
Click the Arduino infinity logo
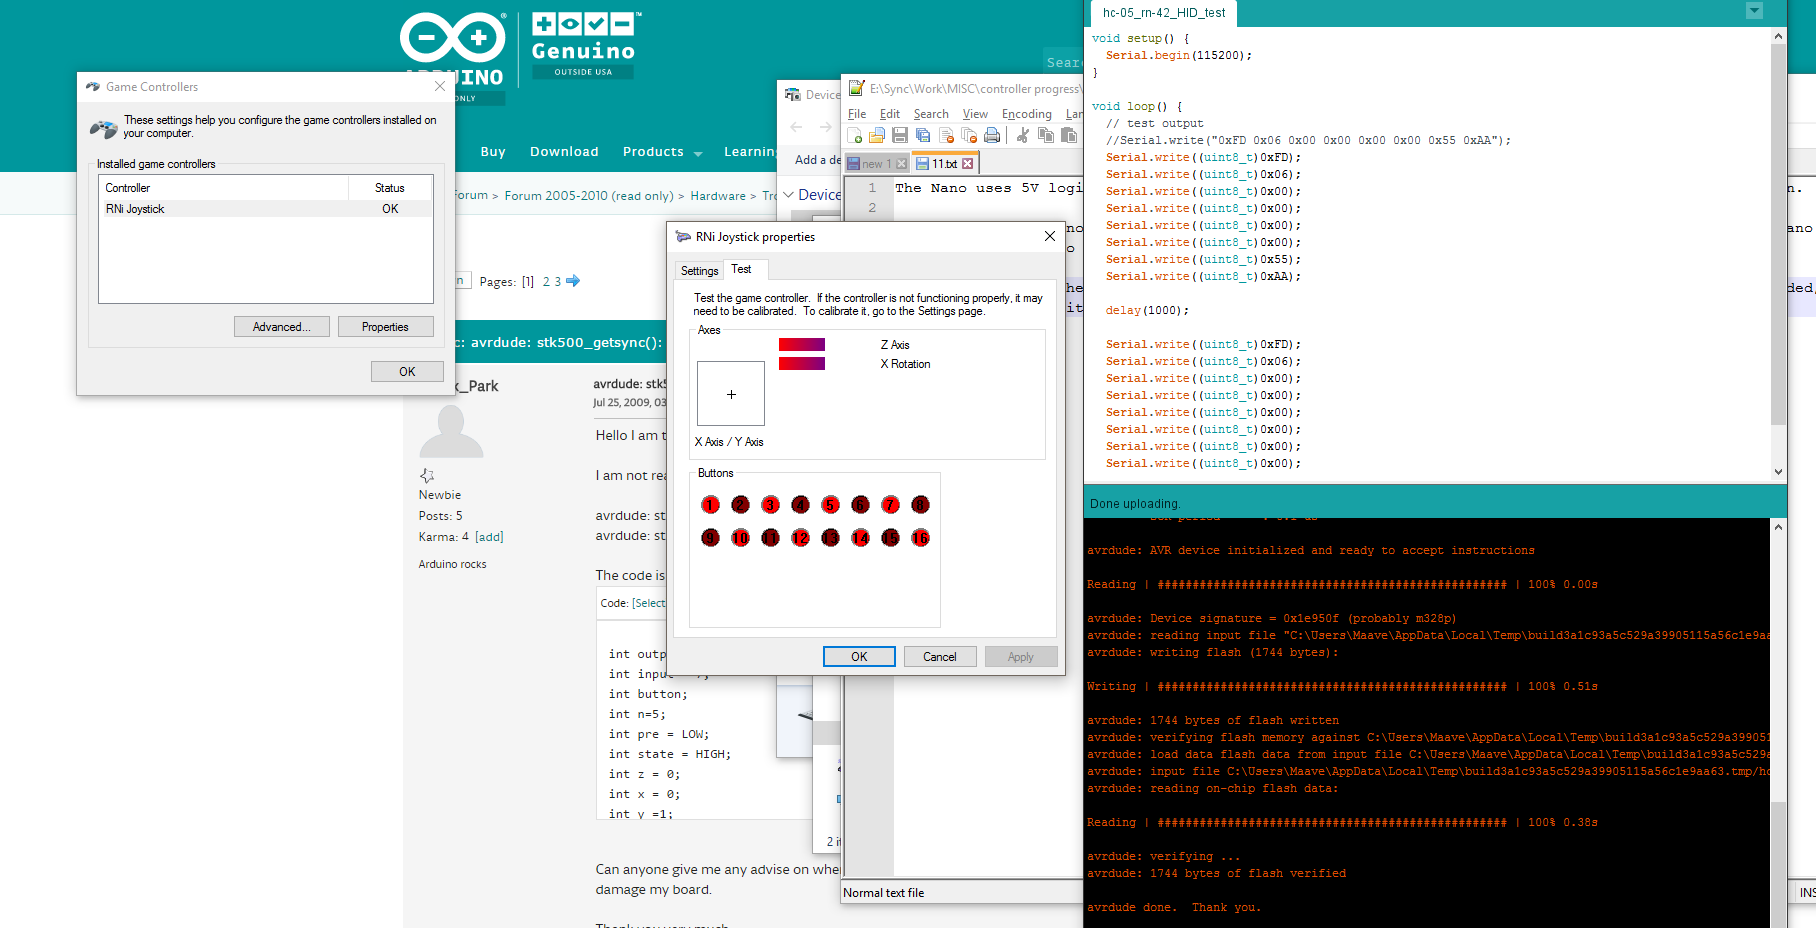pos(453,38)
